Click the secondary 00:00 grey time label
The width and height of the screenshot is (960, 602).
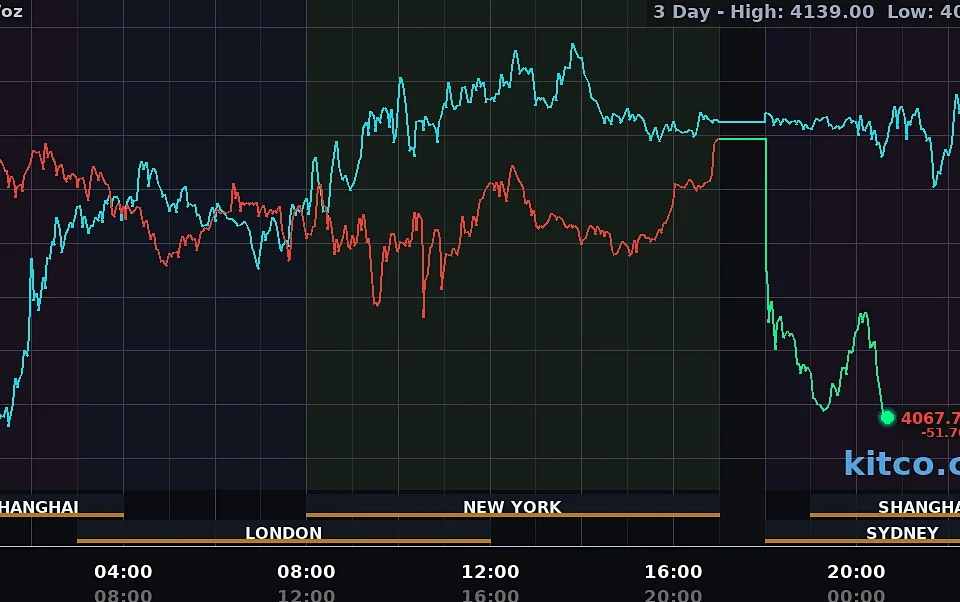tap(856, 595)
